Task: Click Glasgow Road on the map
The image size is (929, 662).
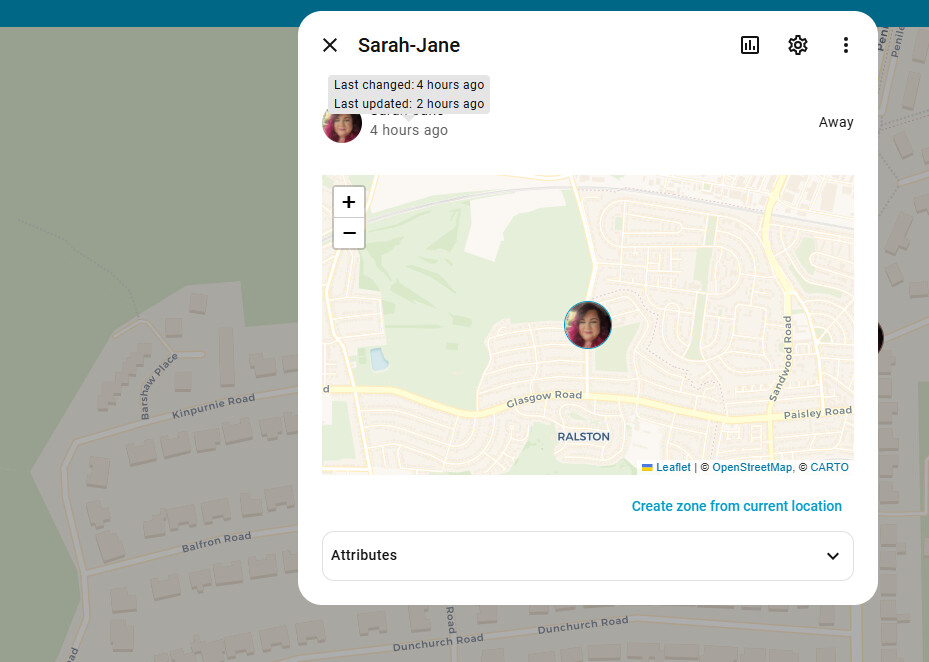Action: (544, 398)
